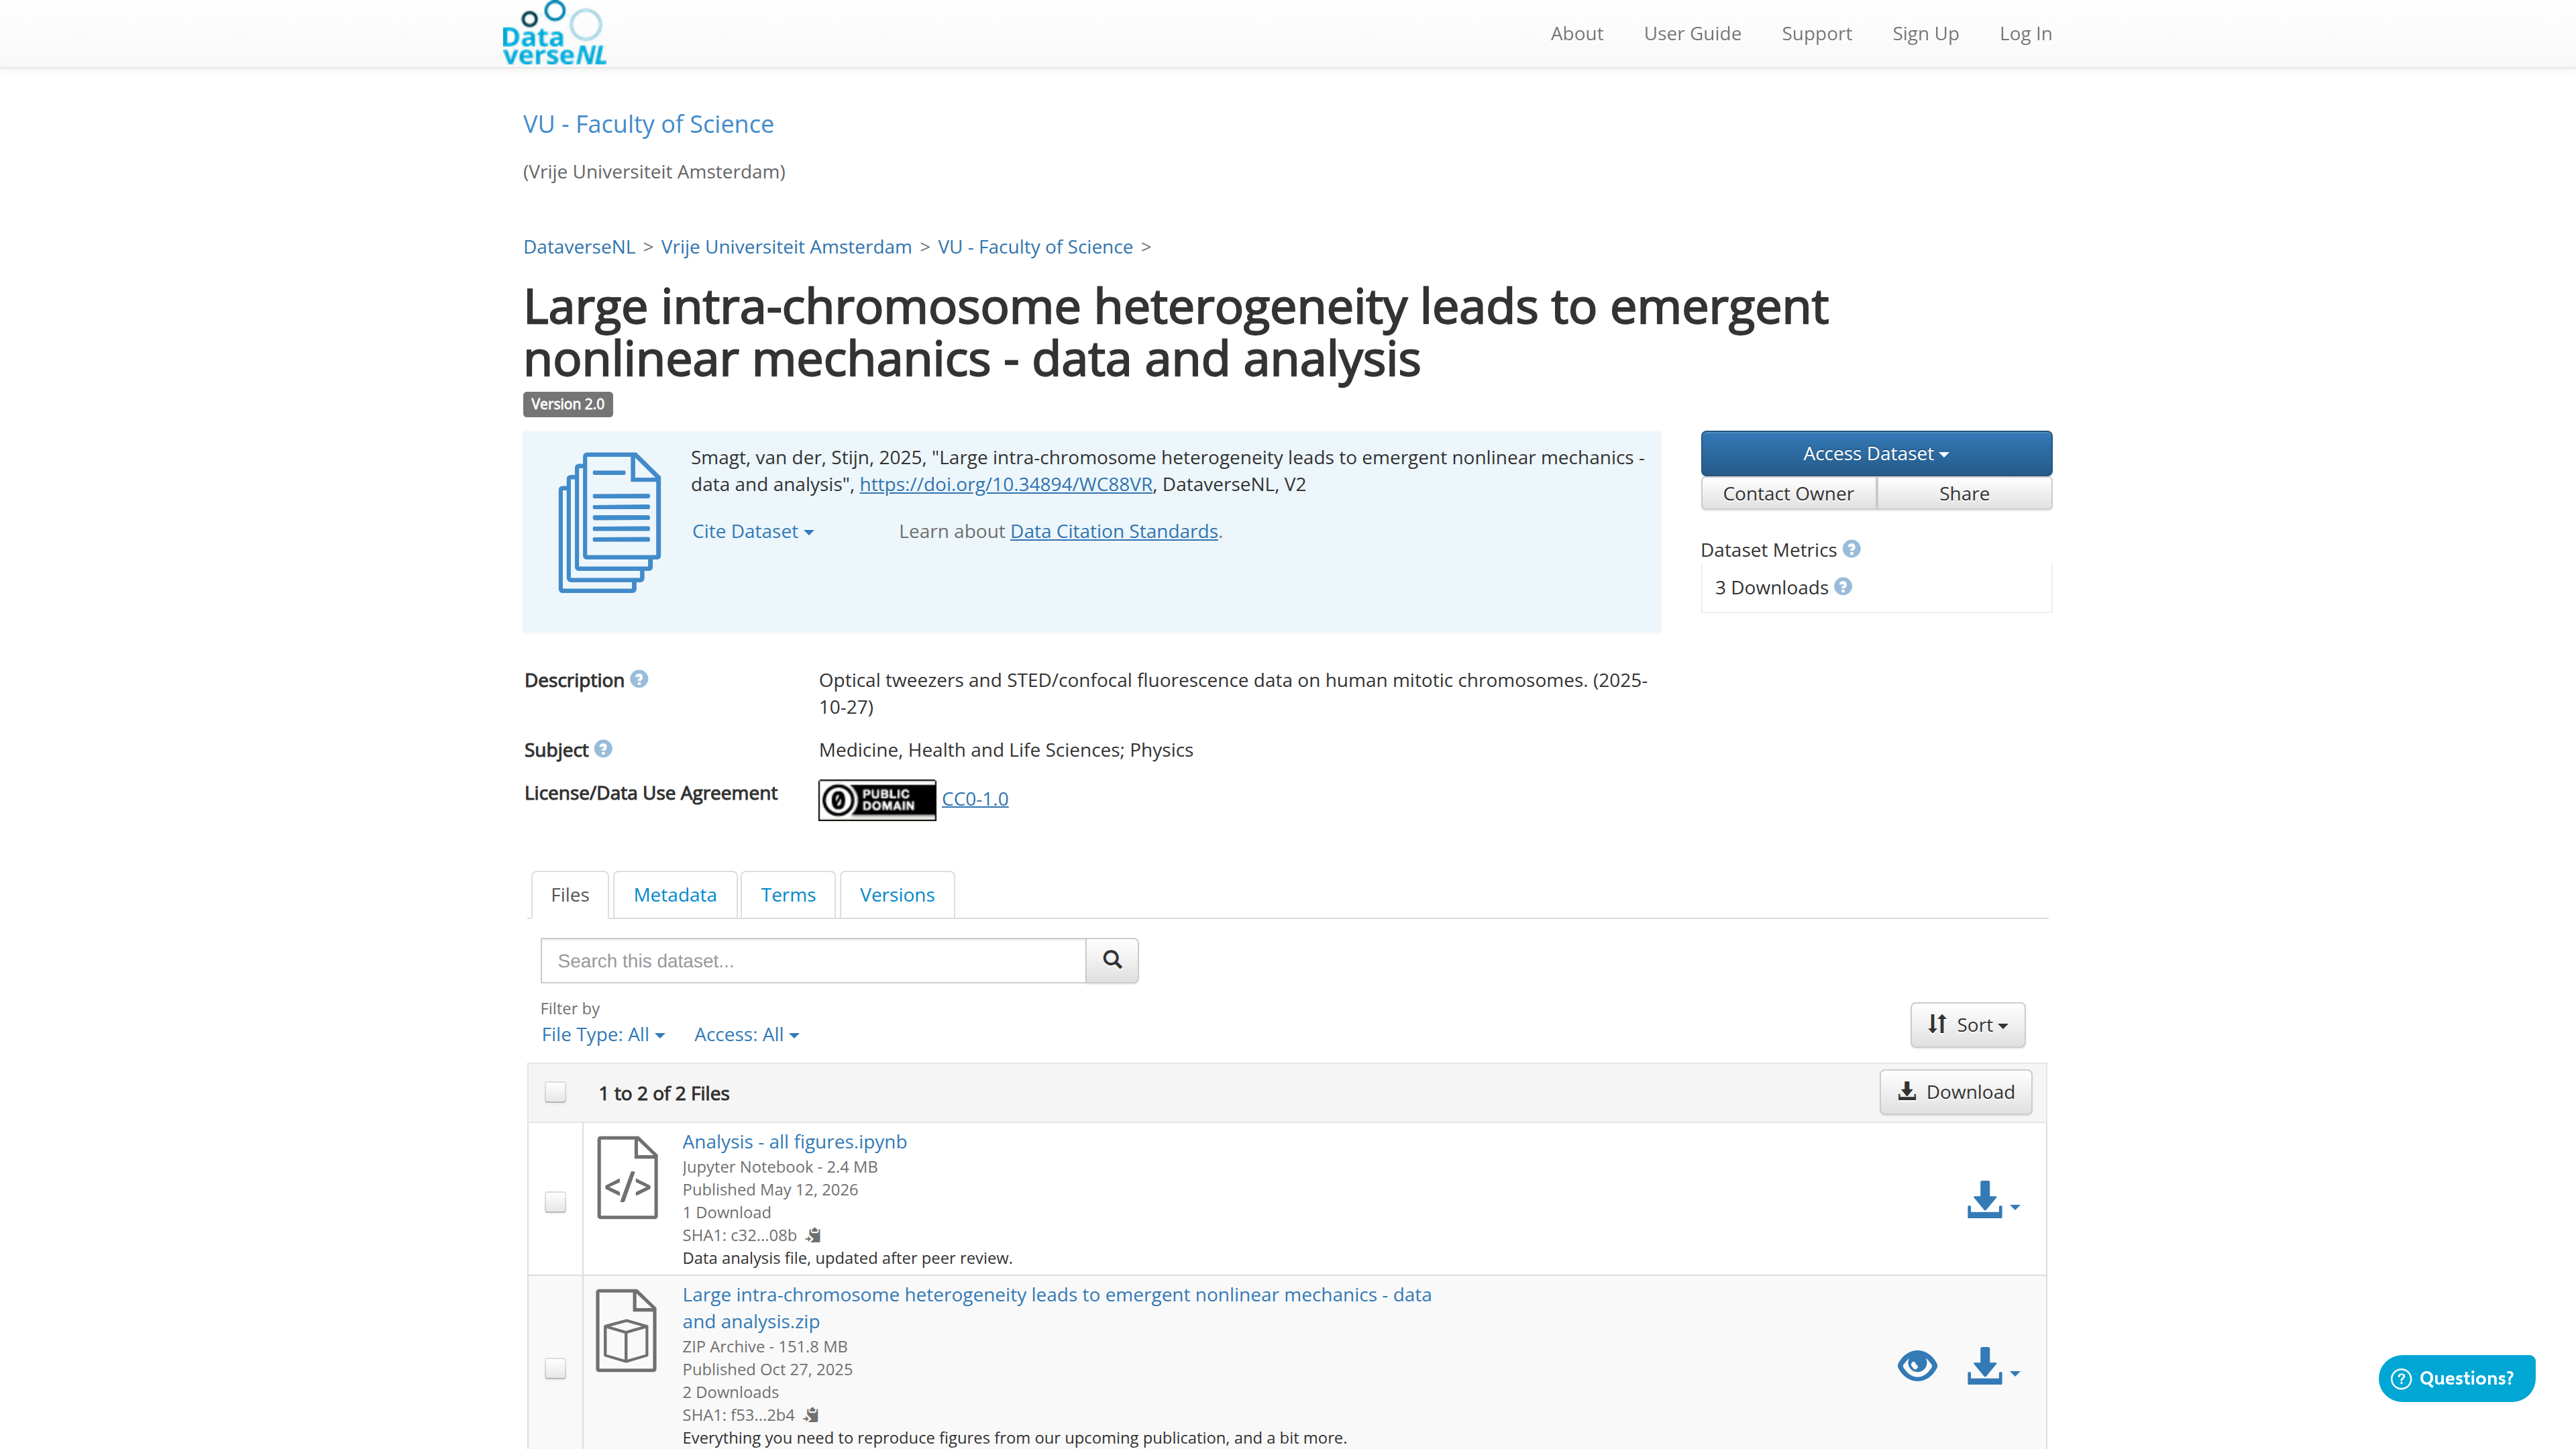Preview the zip file with eye icon
The image size is (2576, 1449).
pos(1917,1366)
